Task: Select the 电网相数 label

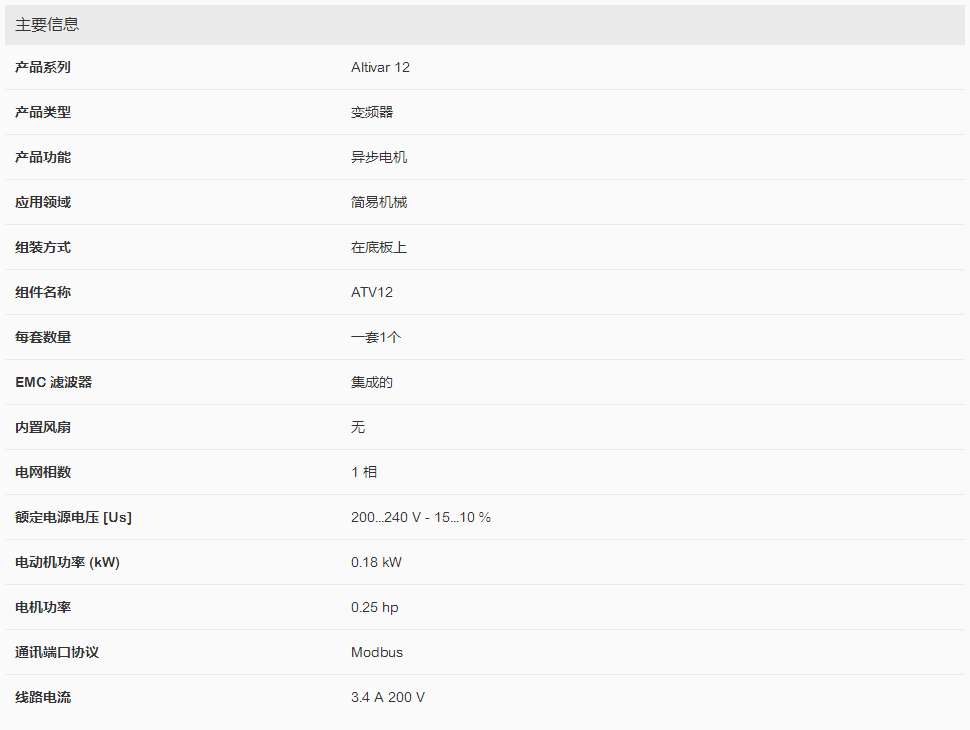Action: click(43, 473)
